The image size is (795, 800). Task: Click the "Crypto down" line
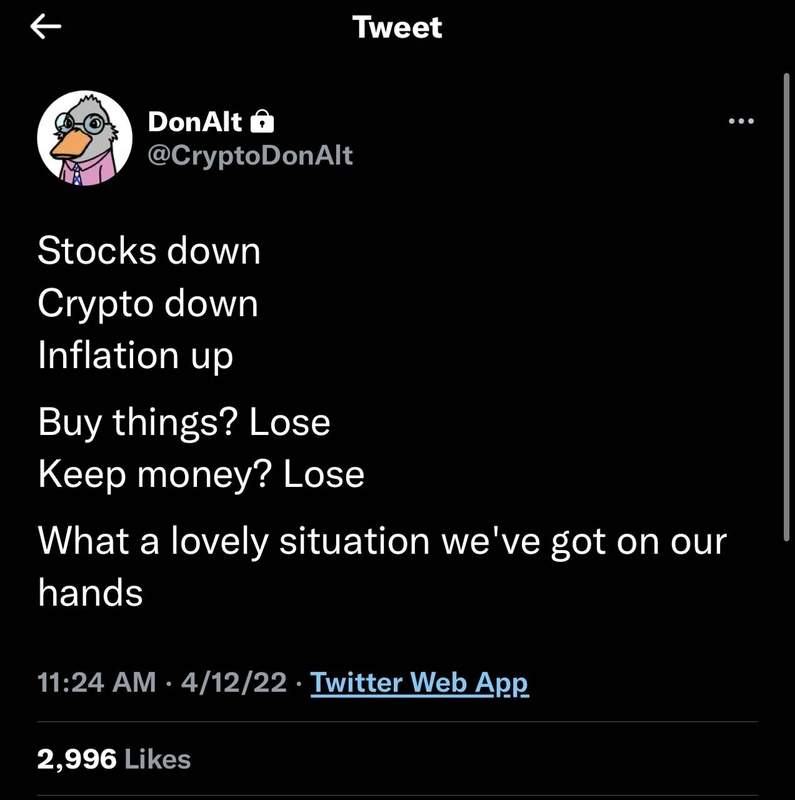(148, 303)
